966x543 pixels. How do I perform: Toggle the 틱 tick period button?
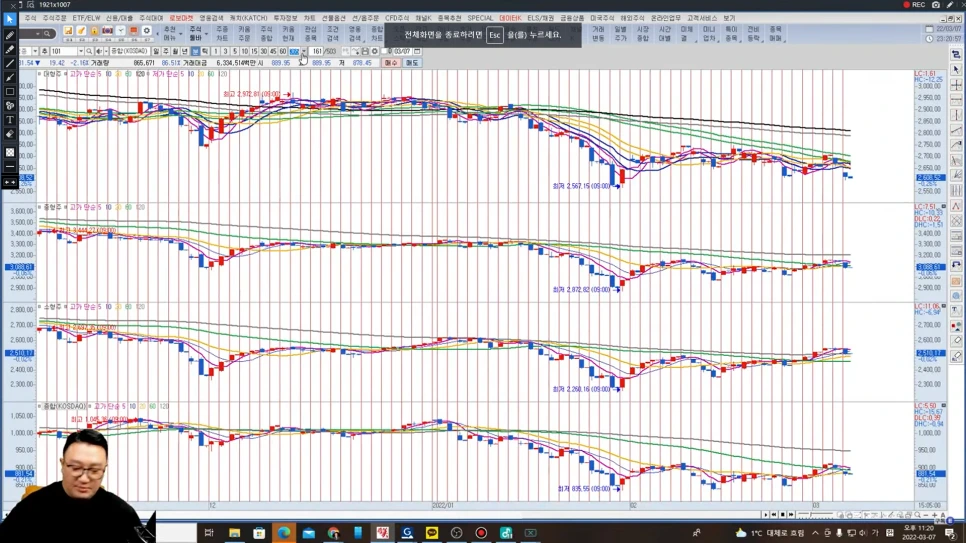pos(205,51)
